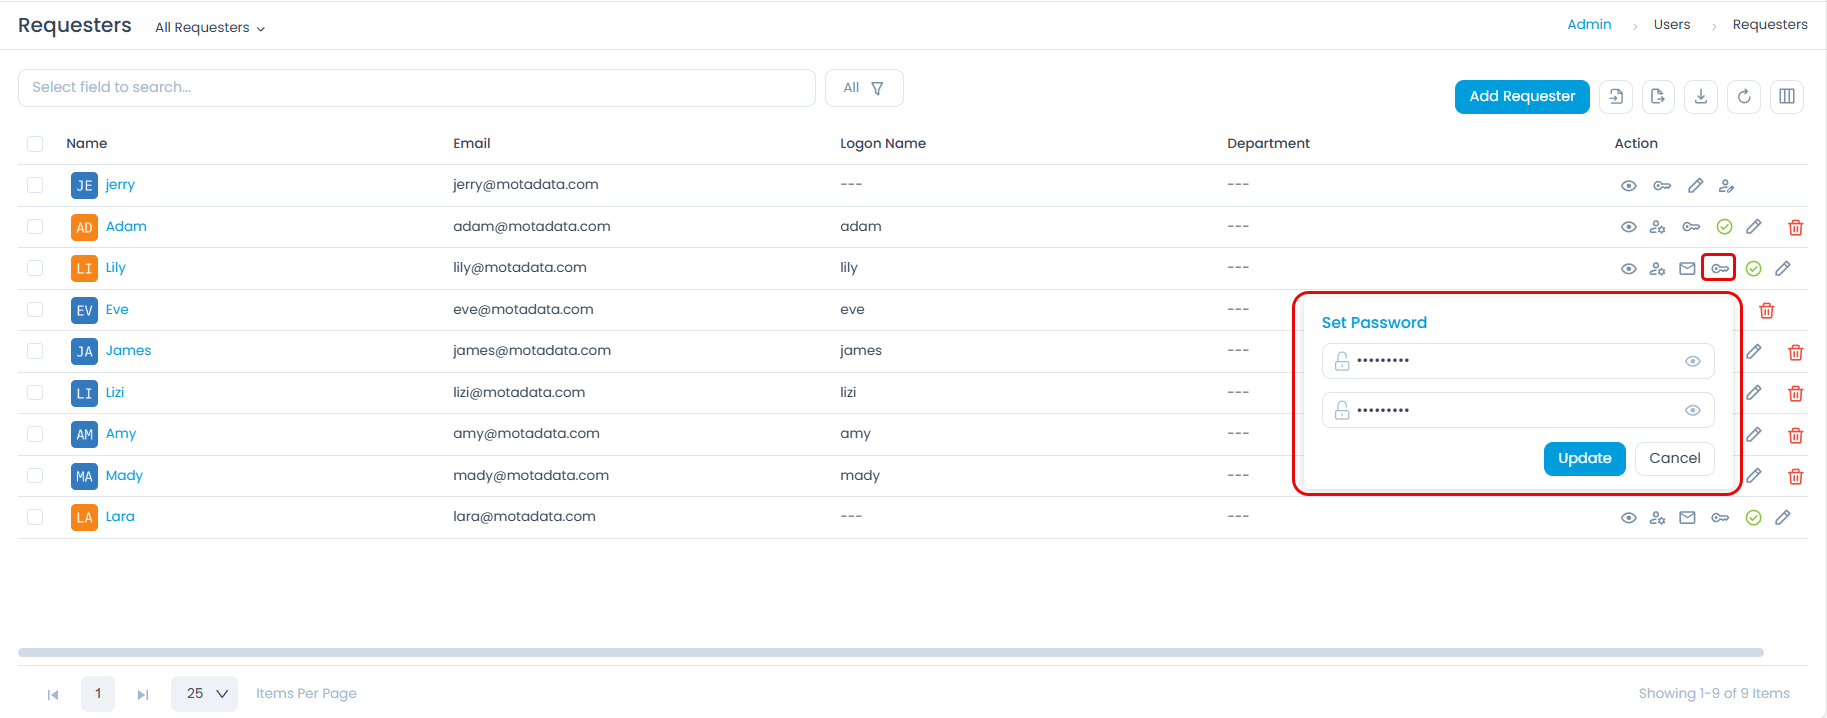View jerry's details with eye icon
Image resolution: width=1827 pixels, height=718 pixels.
click(1629, 186)
